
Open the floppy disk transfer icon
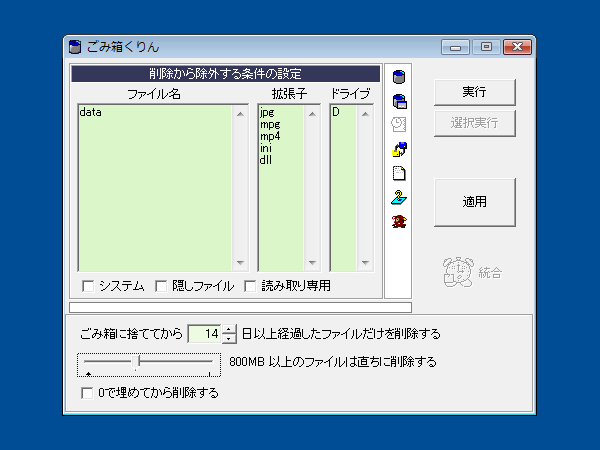coord(399,149)
